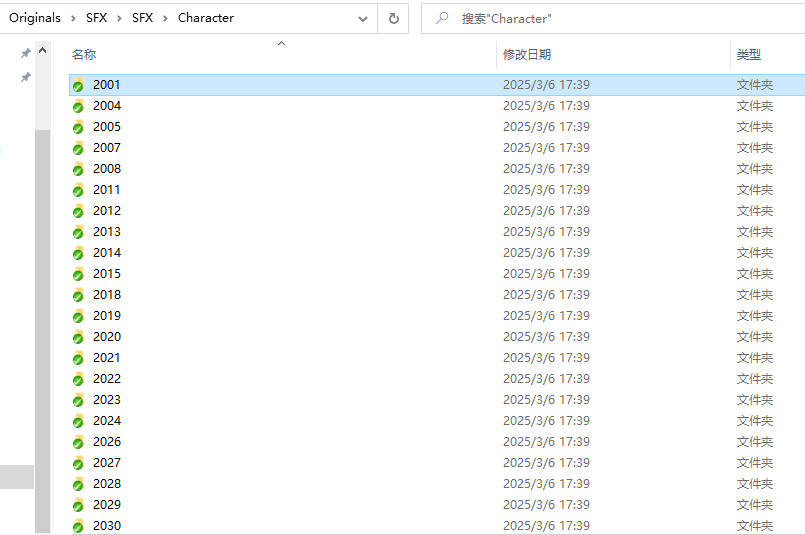Click the folder icon for 2024

click(78, 422)
